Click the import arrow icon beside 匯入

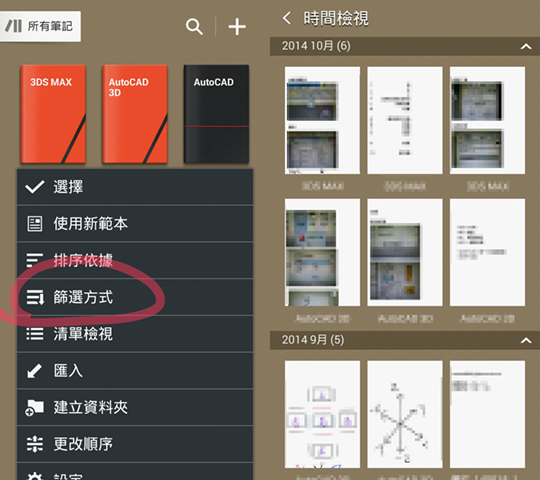coord(34,371)
